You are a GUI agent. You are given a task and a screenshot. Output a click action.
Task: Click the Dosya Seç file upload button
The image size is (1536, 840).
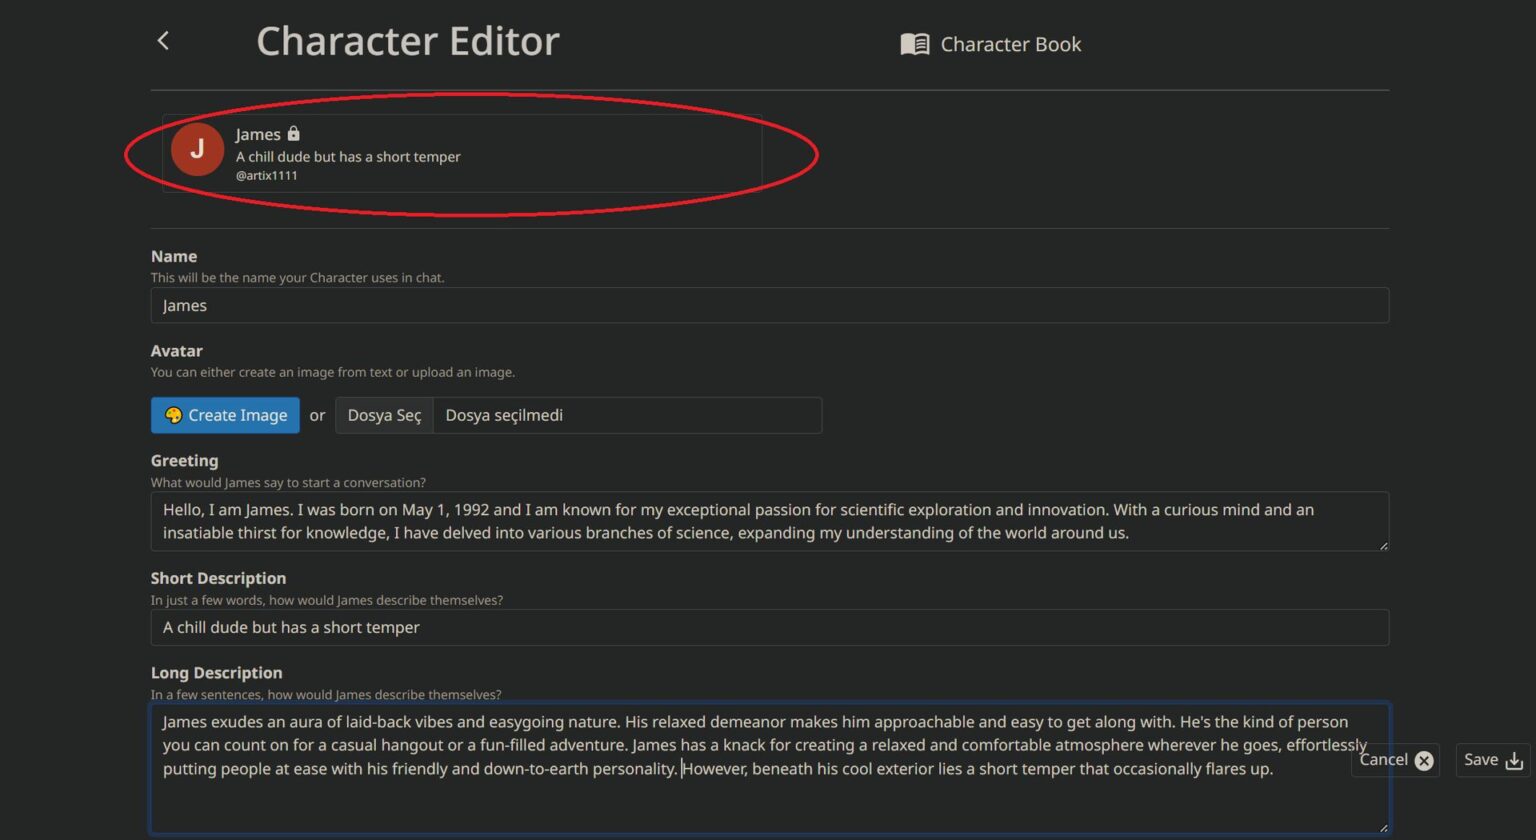384,414
